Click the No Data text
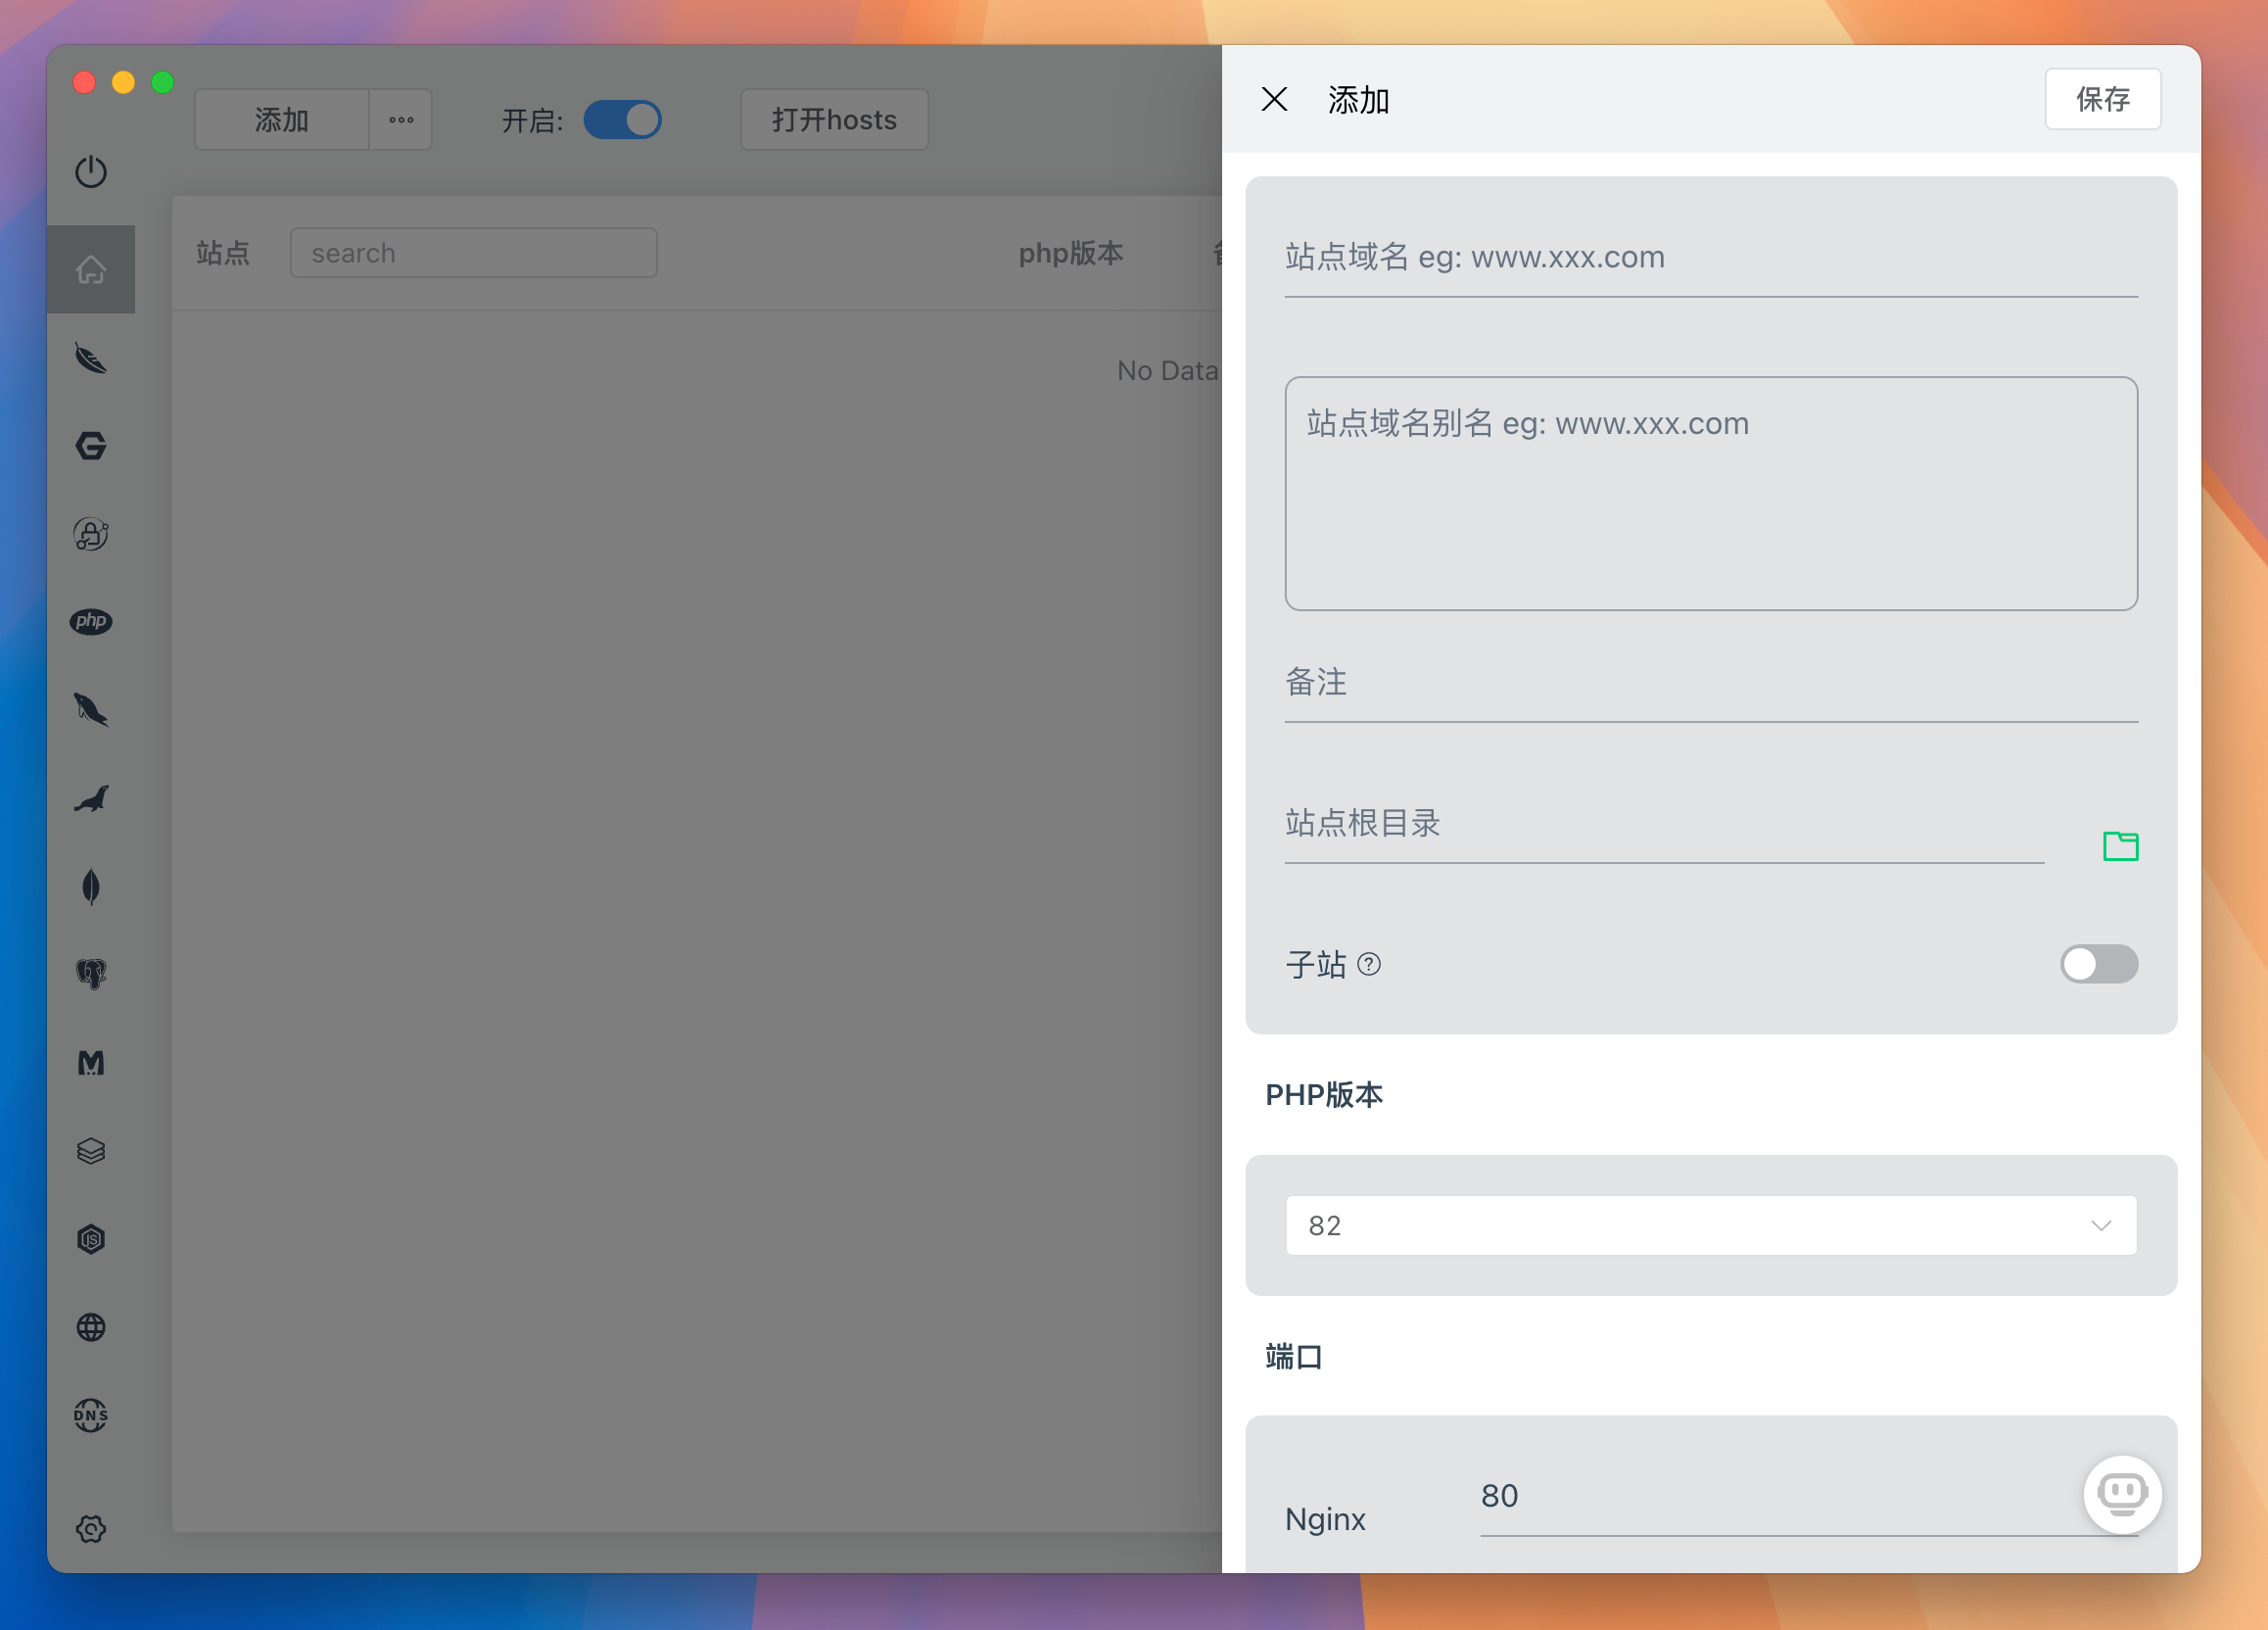2268x1630 pixels. [1167, 371]
